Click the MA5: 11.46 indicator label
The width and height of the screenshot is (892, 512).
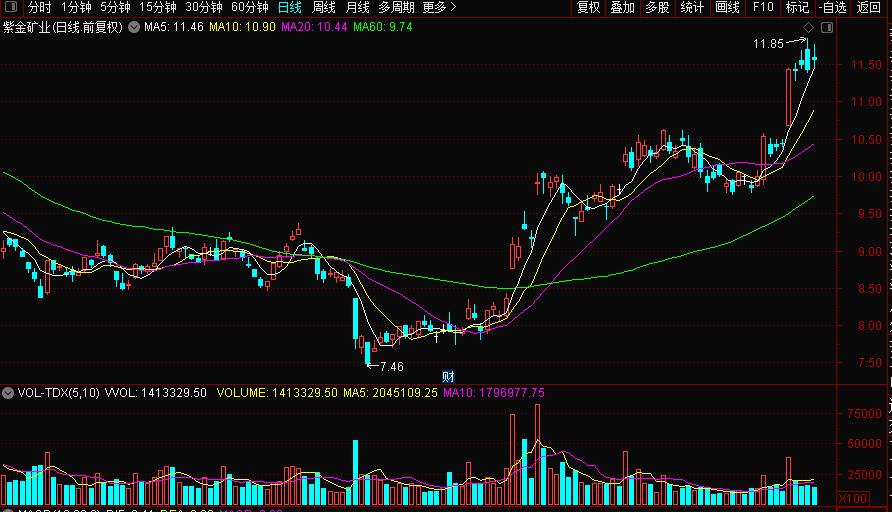(174, 27)
